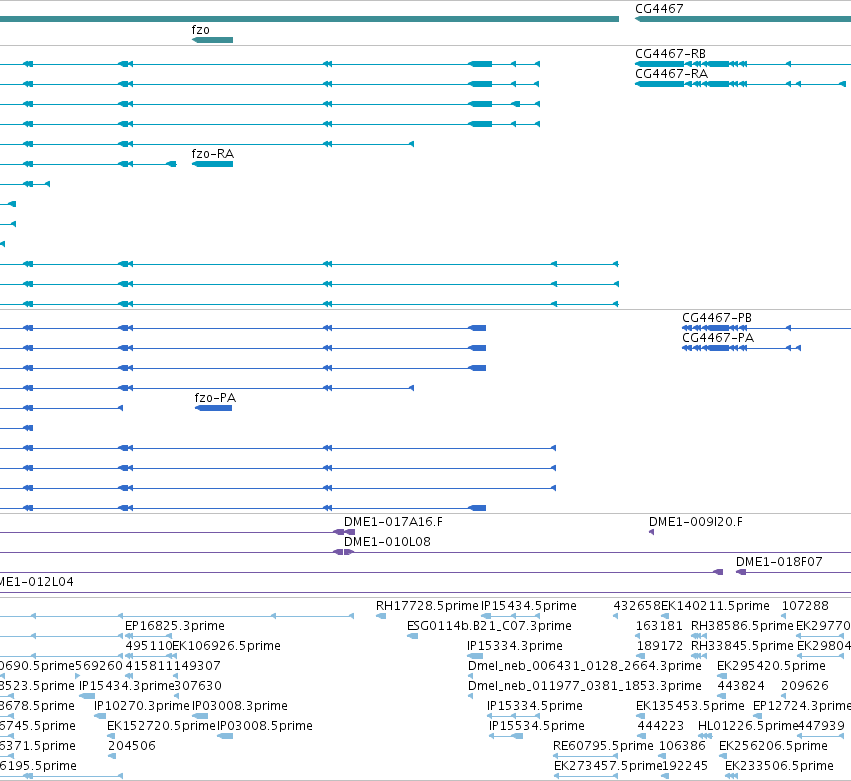Click EST RH38586.5prime label
The image size is (851, 781).
pos(742,626)
